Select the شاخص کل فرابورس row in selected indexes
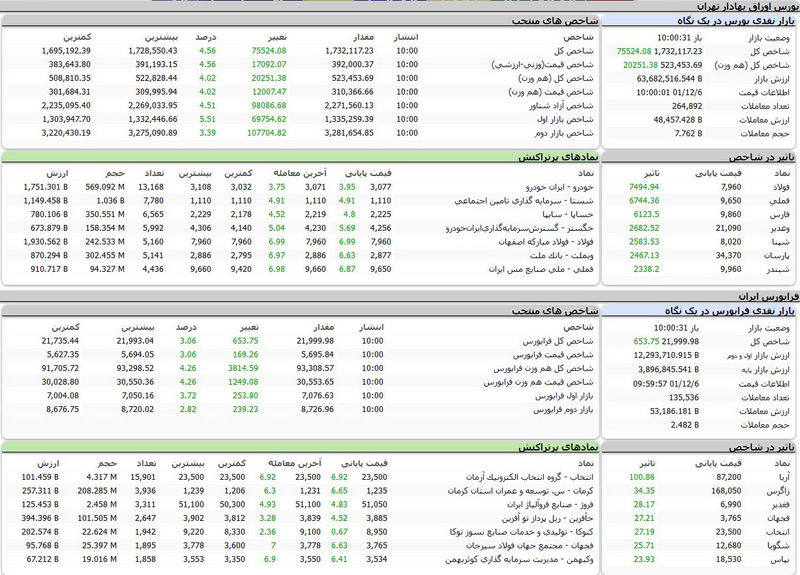The width and height of the screenshot is (800, 575). click(299, 341)
